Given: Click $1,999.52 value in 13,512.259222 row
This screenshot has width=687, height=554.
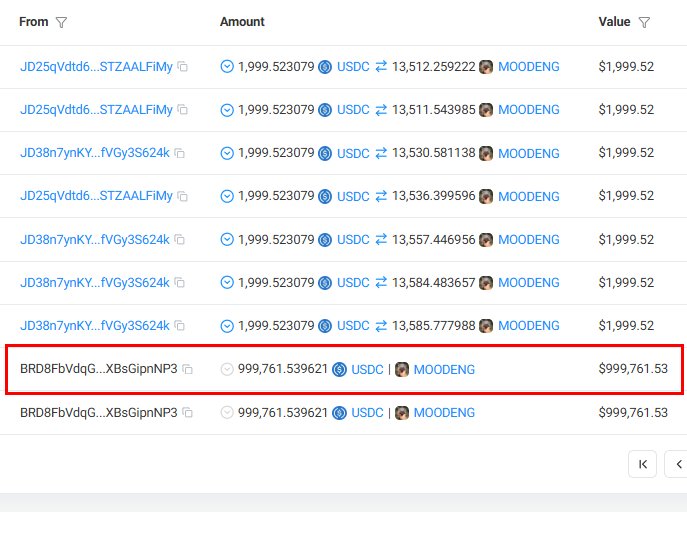Looking at the screenshot, I should click(x=626, y=67).
